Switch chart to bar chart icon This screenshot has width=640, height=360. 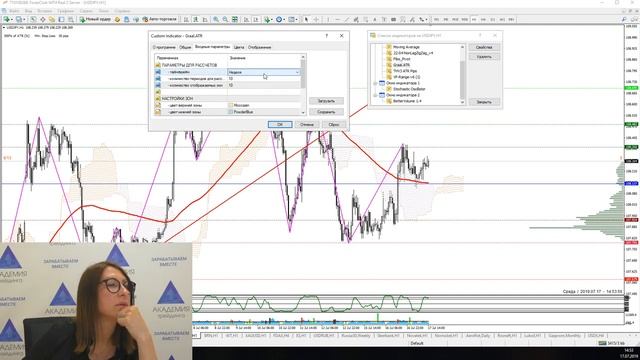tap(186, 19)
